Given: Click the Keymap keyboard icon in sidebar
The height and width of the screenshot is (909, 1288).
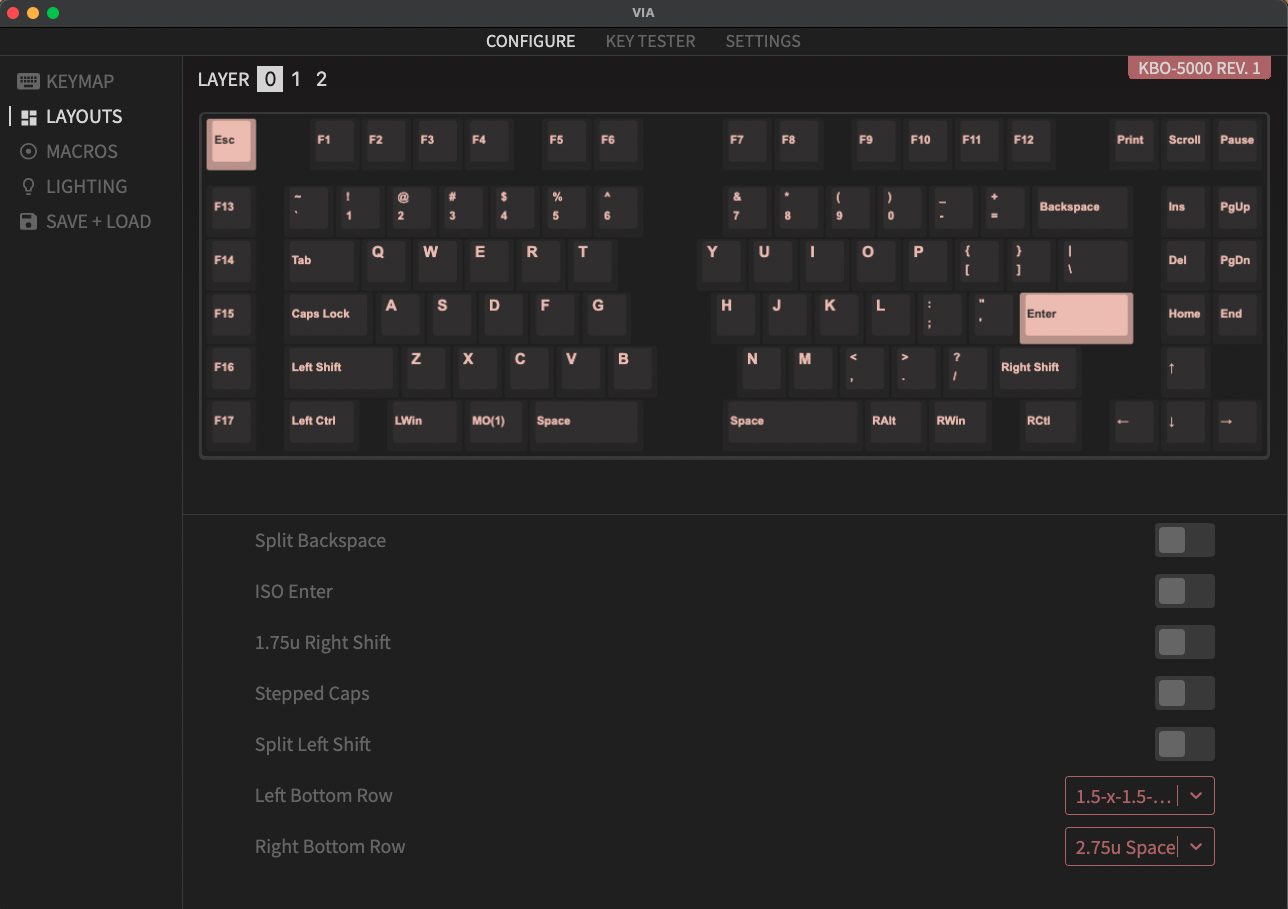Looking at the screenshot, I should point(29,81).
